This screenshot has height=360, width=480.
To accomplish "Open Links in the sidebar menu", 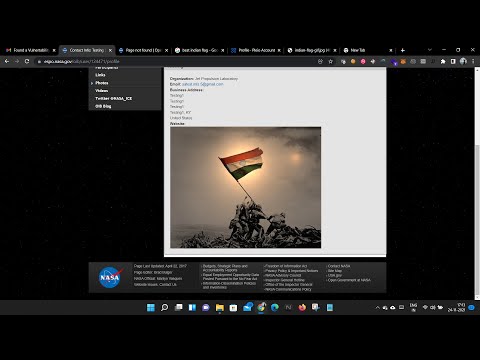I will click(100, 75).
